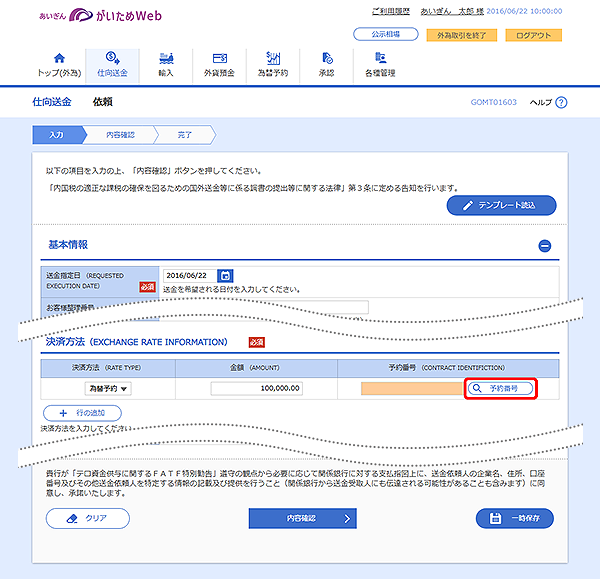Click the クリア eraser button

point(87,519)
